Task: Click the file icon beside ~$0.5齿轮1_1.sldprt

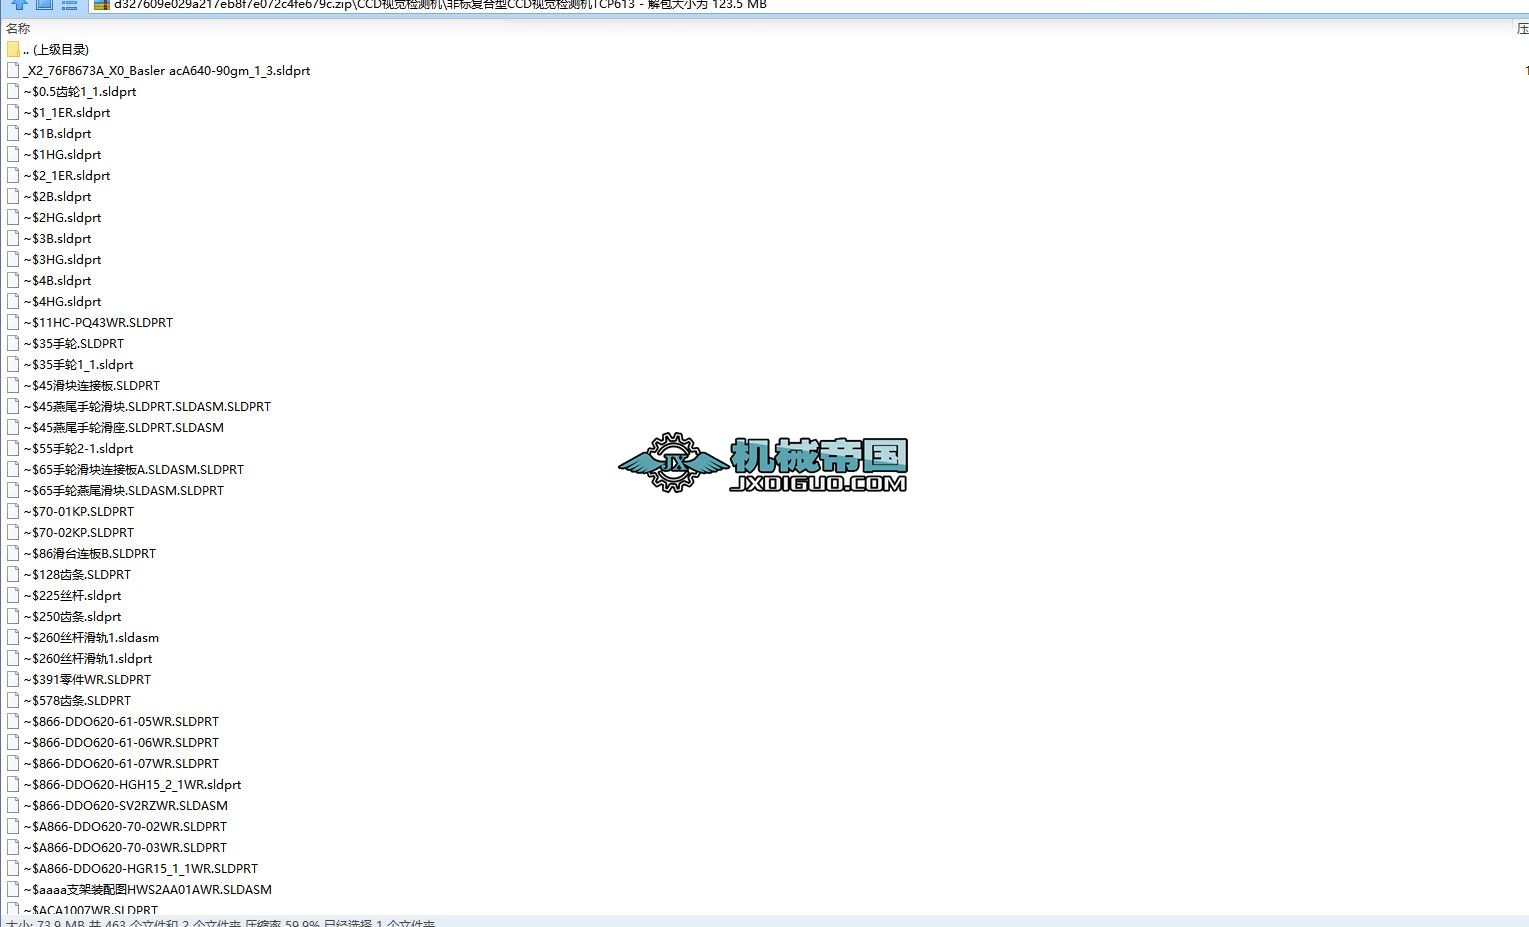Action: coord(13,92)
